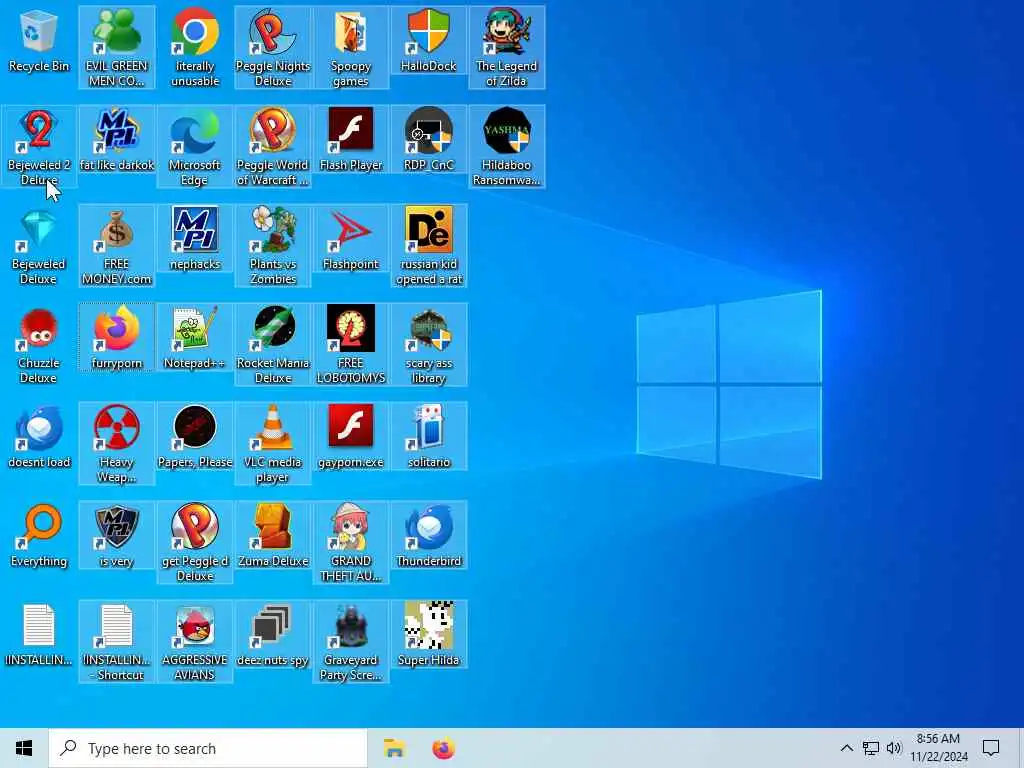Viewport: 1024px width, 768px height.
Task: Click the is very shield shortcut
Action: [x=117, y=536]
